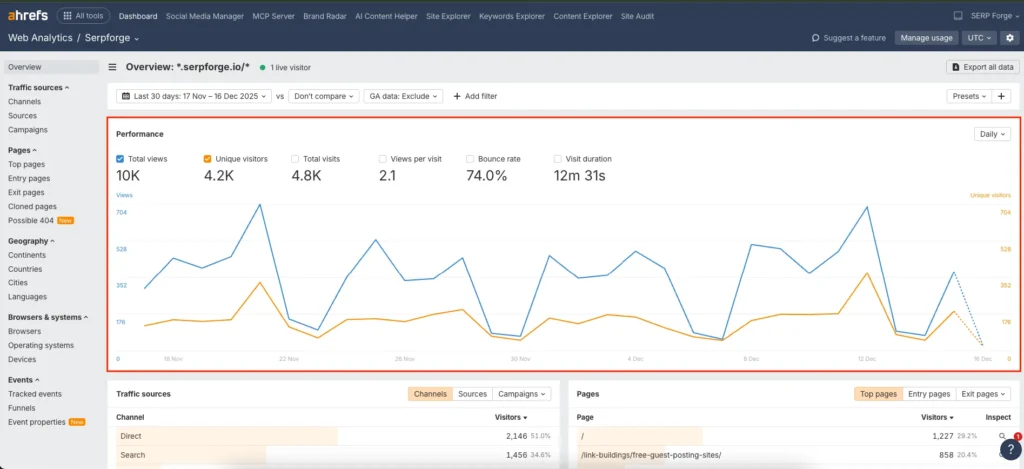Open the All tools grid menu
Image resolution: width=1024 pixels, height=469 pixels.
point(83,16)
